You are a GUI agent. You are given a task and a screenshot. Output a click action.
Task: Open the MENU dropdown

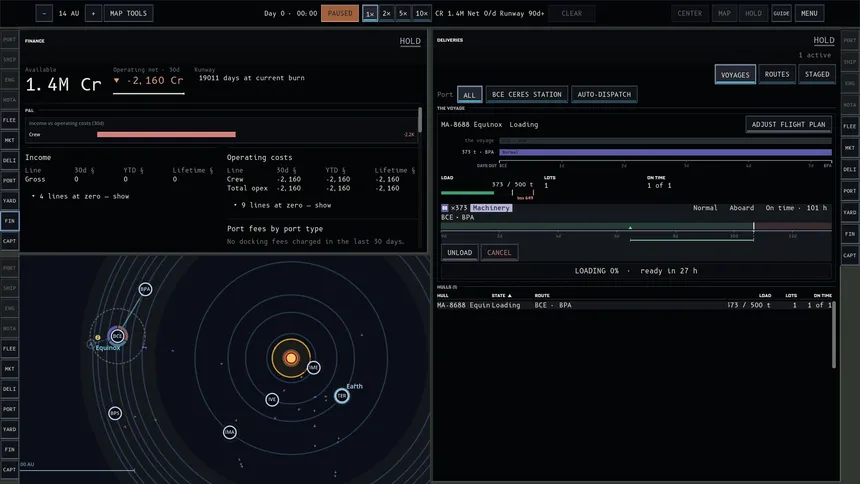[809, 13]
